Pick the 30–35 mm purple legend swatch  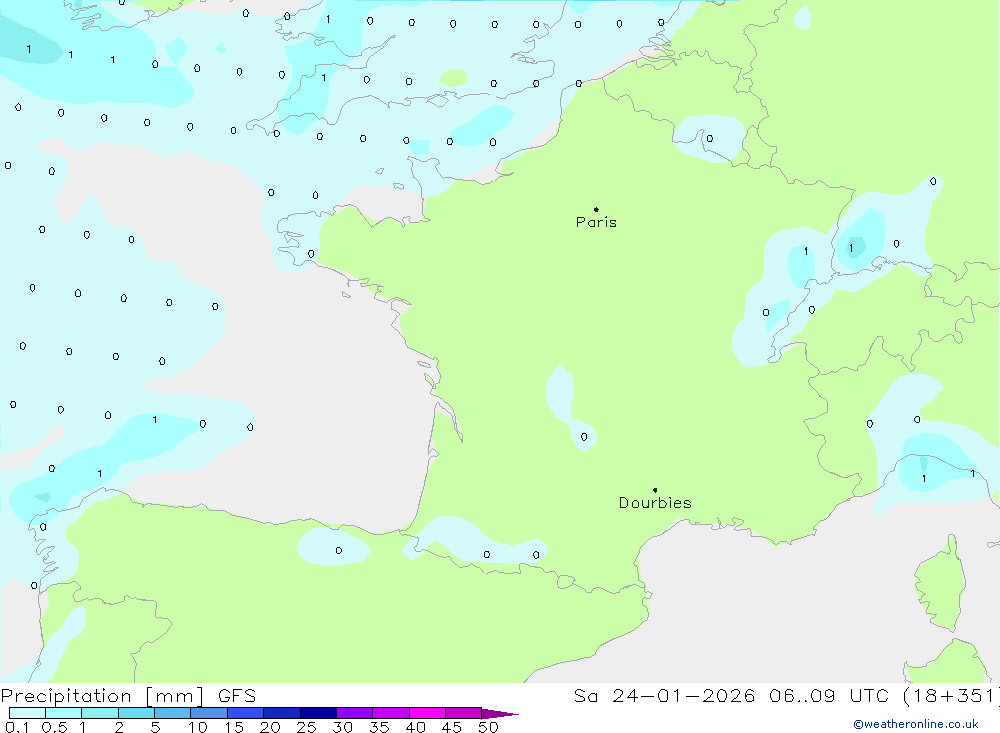355,713
